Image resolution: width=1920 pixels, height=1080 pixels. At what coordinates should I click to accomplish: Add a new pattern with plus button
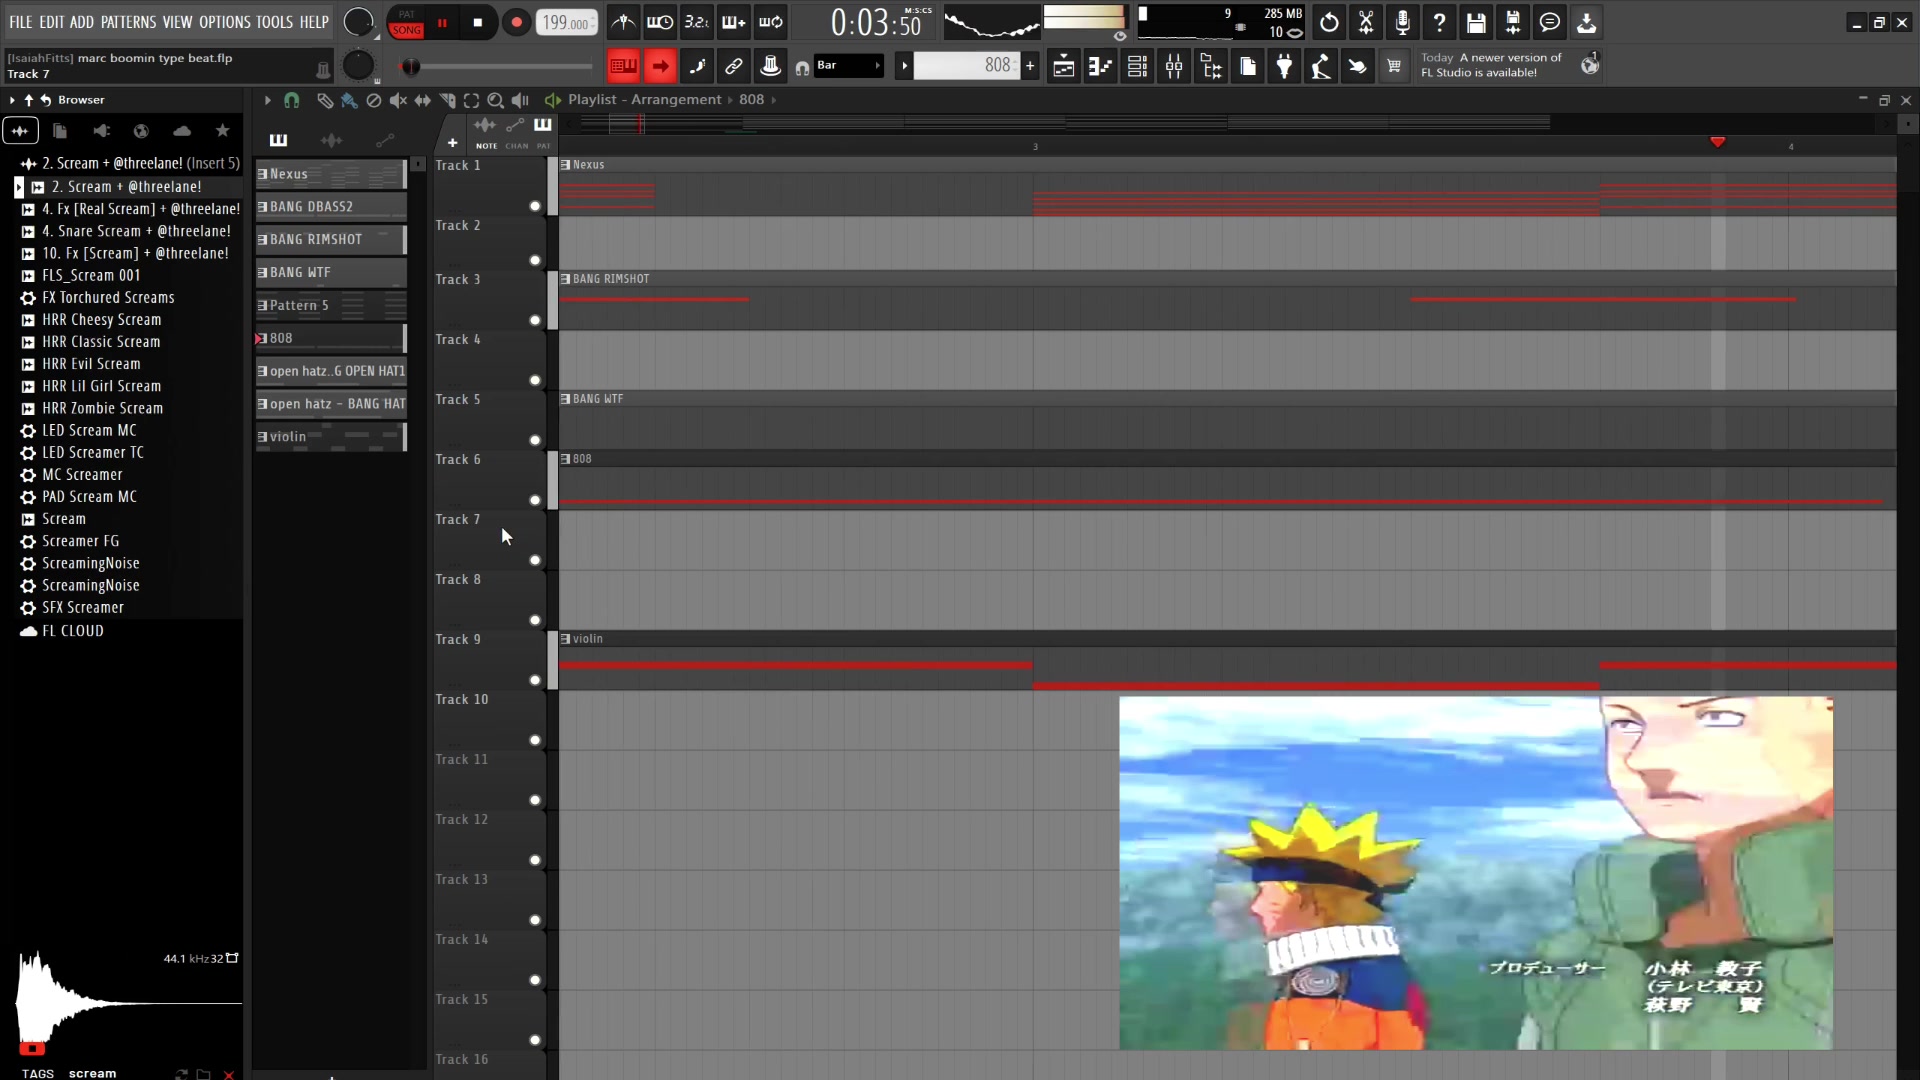(1030, 66)
